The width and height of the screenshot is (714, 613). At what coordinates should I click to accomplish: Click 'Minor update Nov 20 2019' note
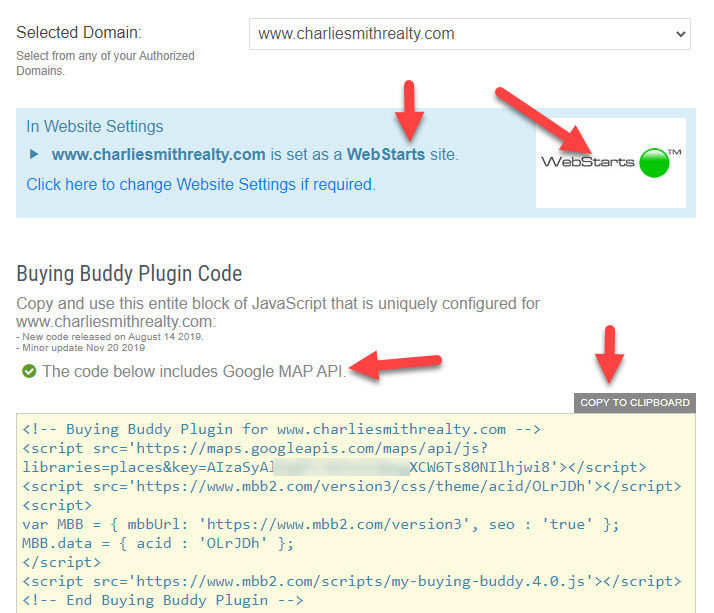tap(81, 347)
